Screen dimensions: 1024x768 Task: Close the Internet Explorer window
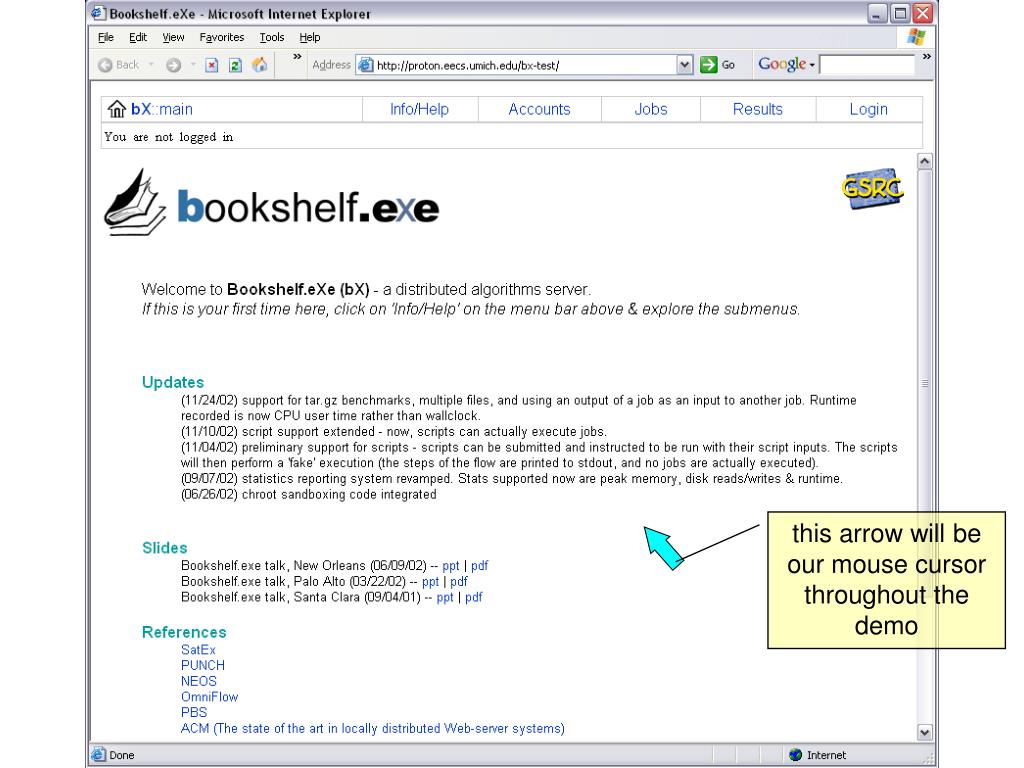coord(923,13)
